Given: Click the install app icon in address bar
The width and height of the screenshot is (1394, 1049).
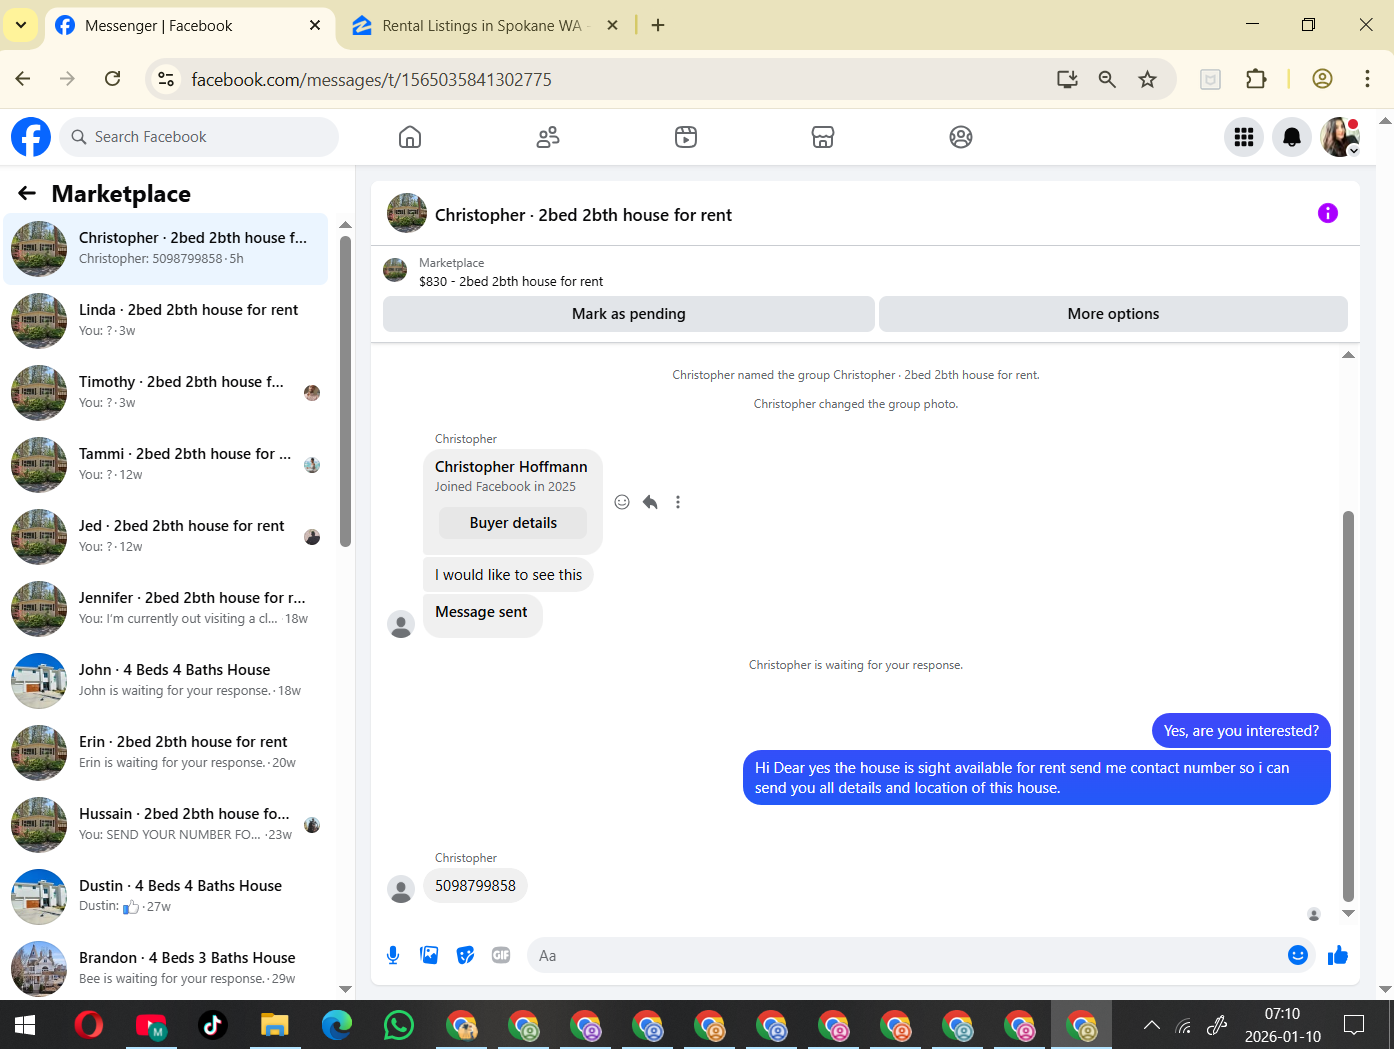Looking at the screenshot, I should 1067,79.
